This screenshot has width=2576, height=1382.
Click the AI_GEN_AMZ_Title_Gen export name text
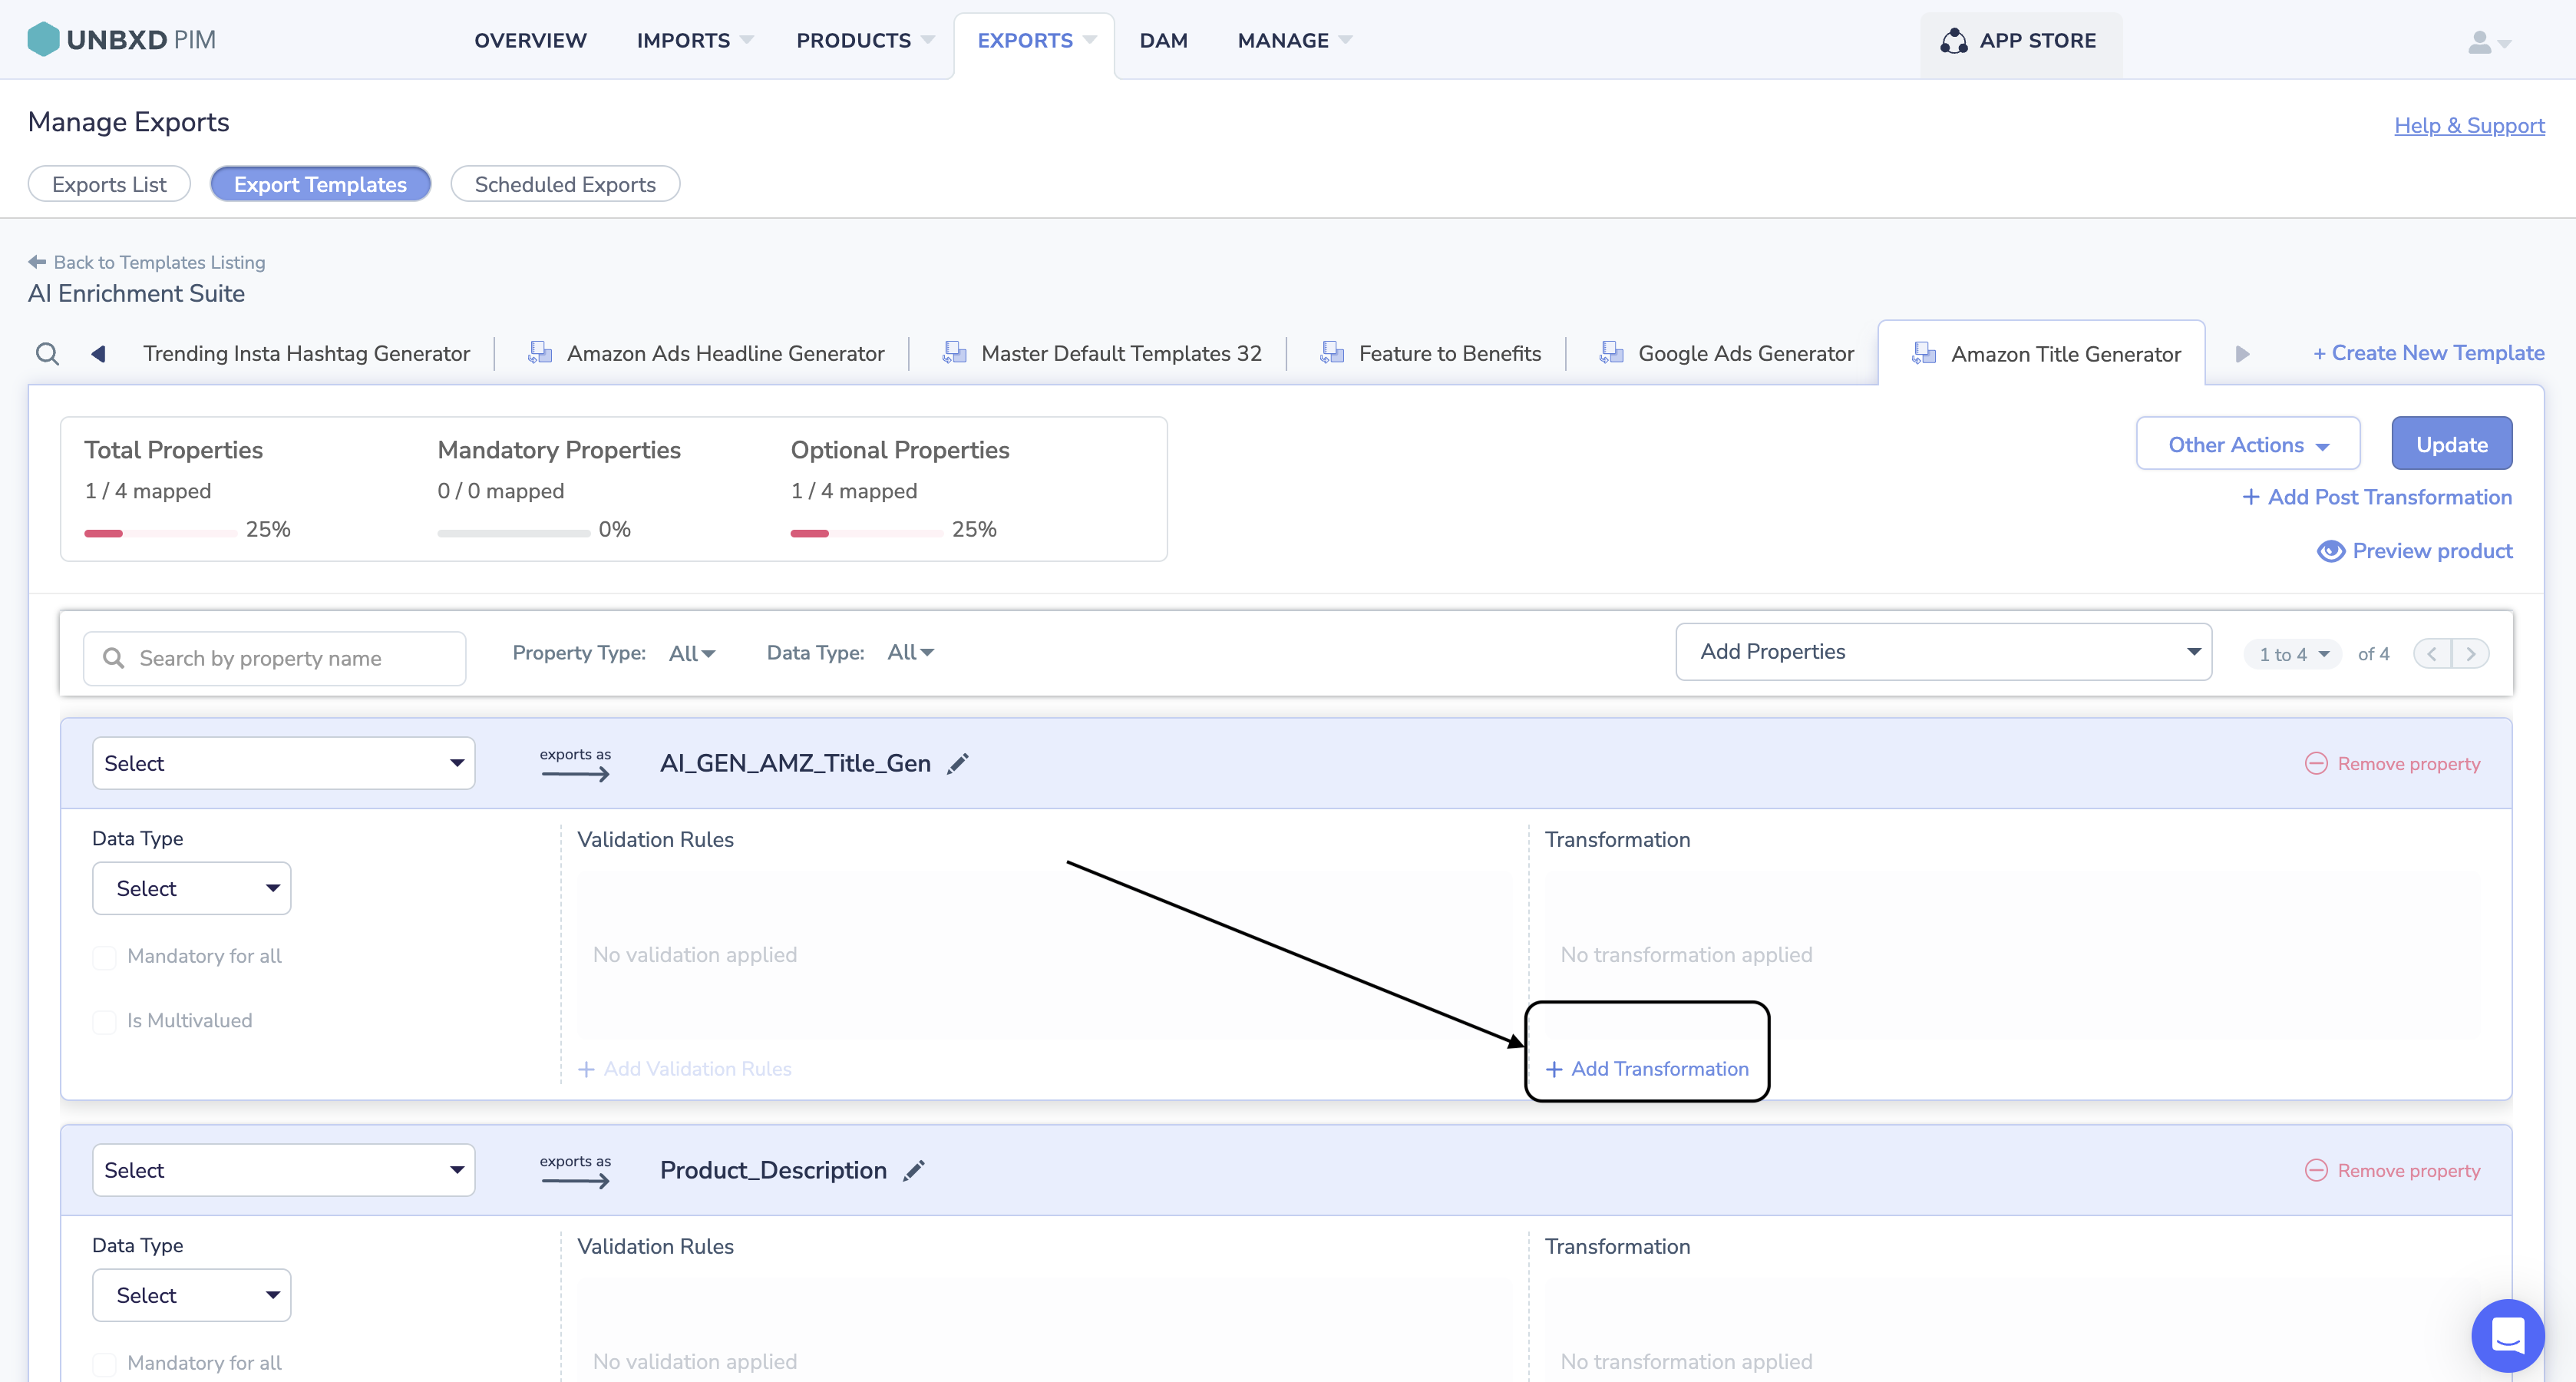(795, 764)
